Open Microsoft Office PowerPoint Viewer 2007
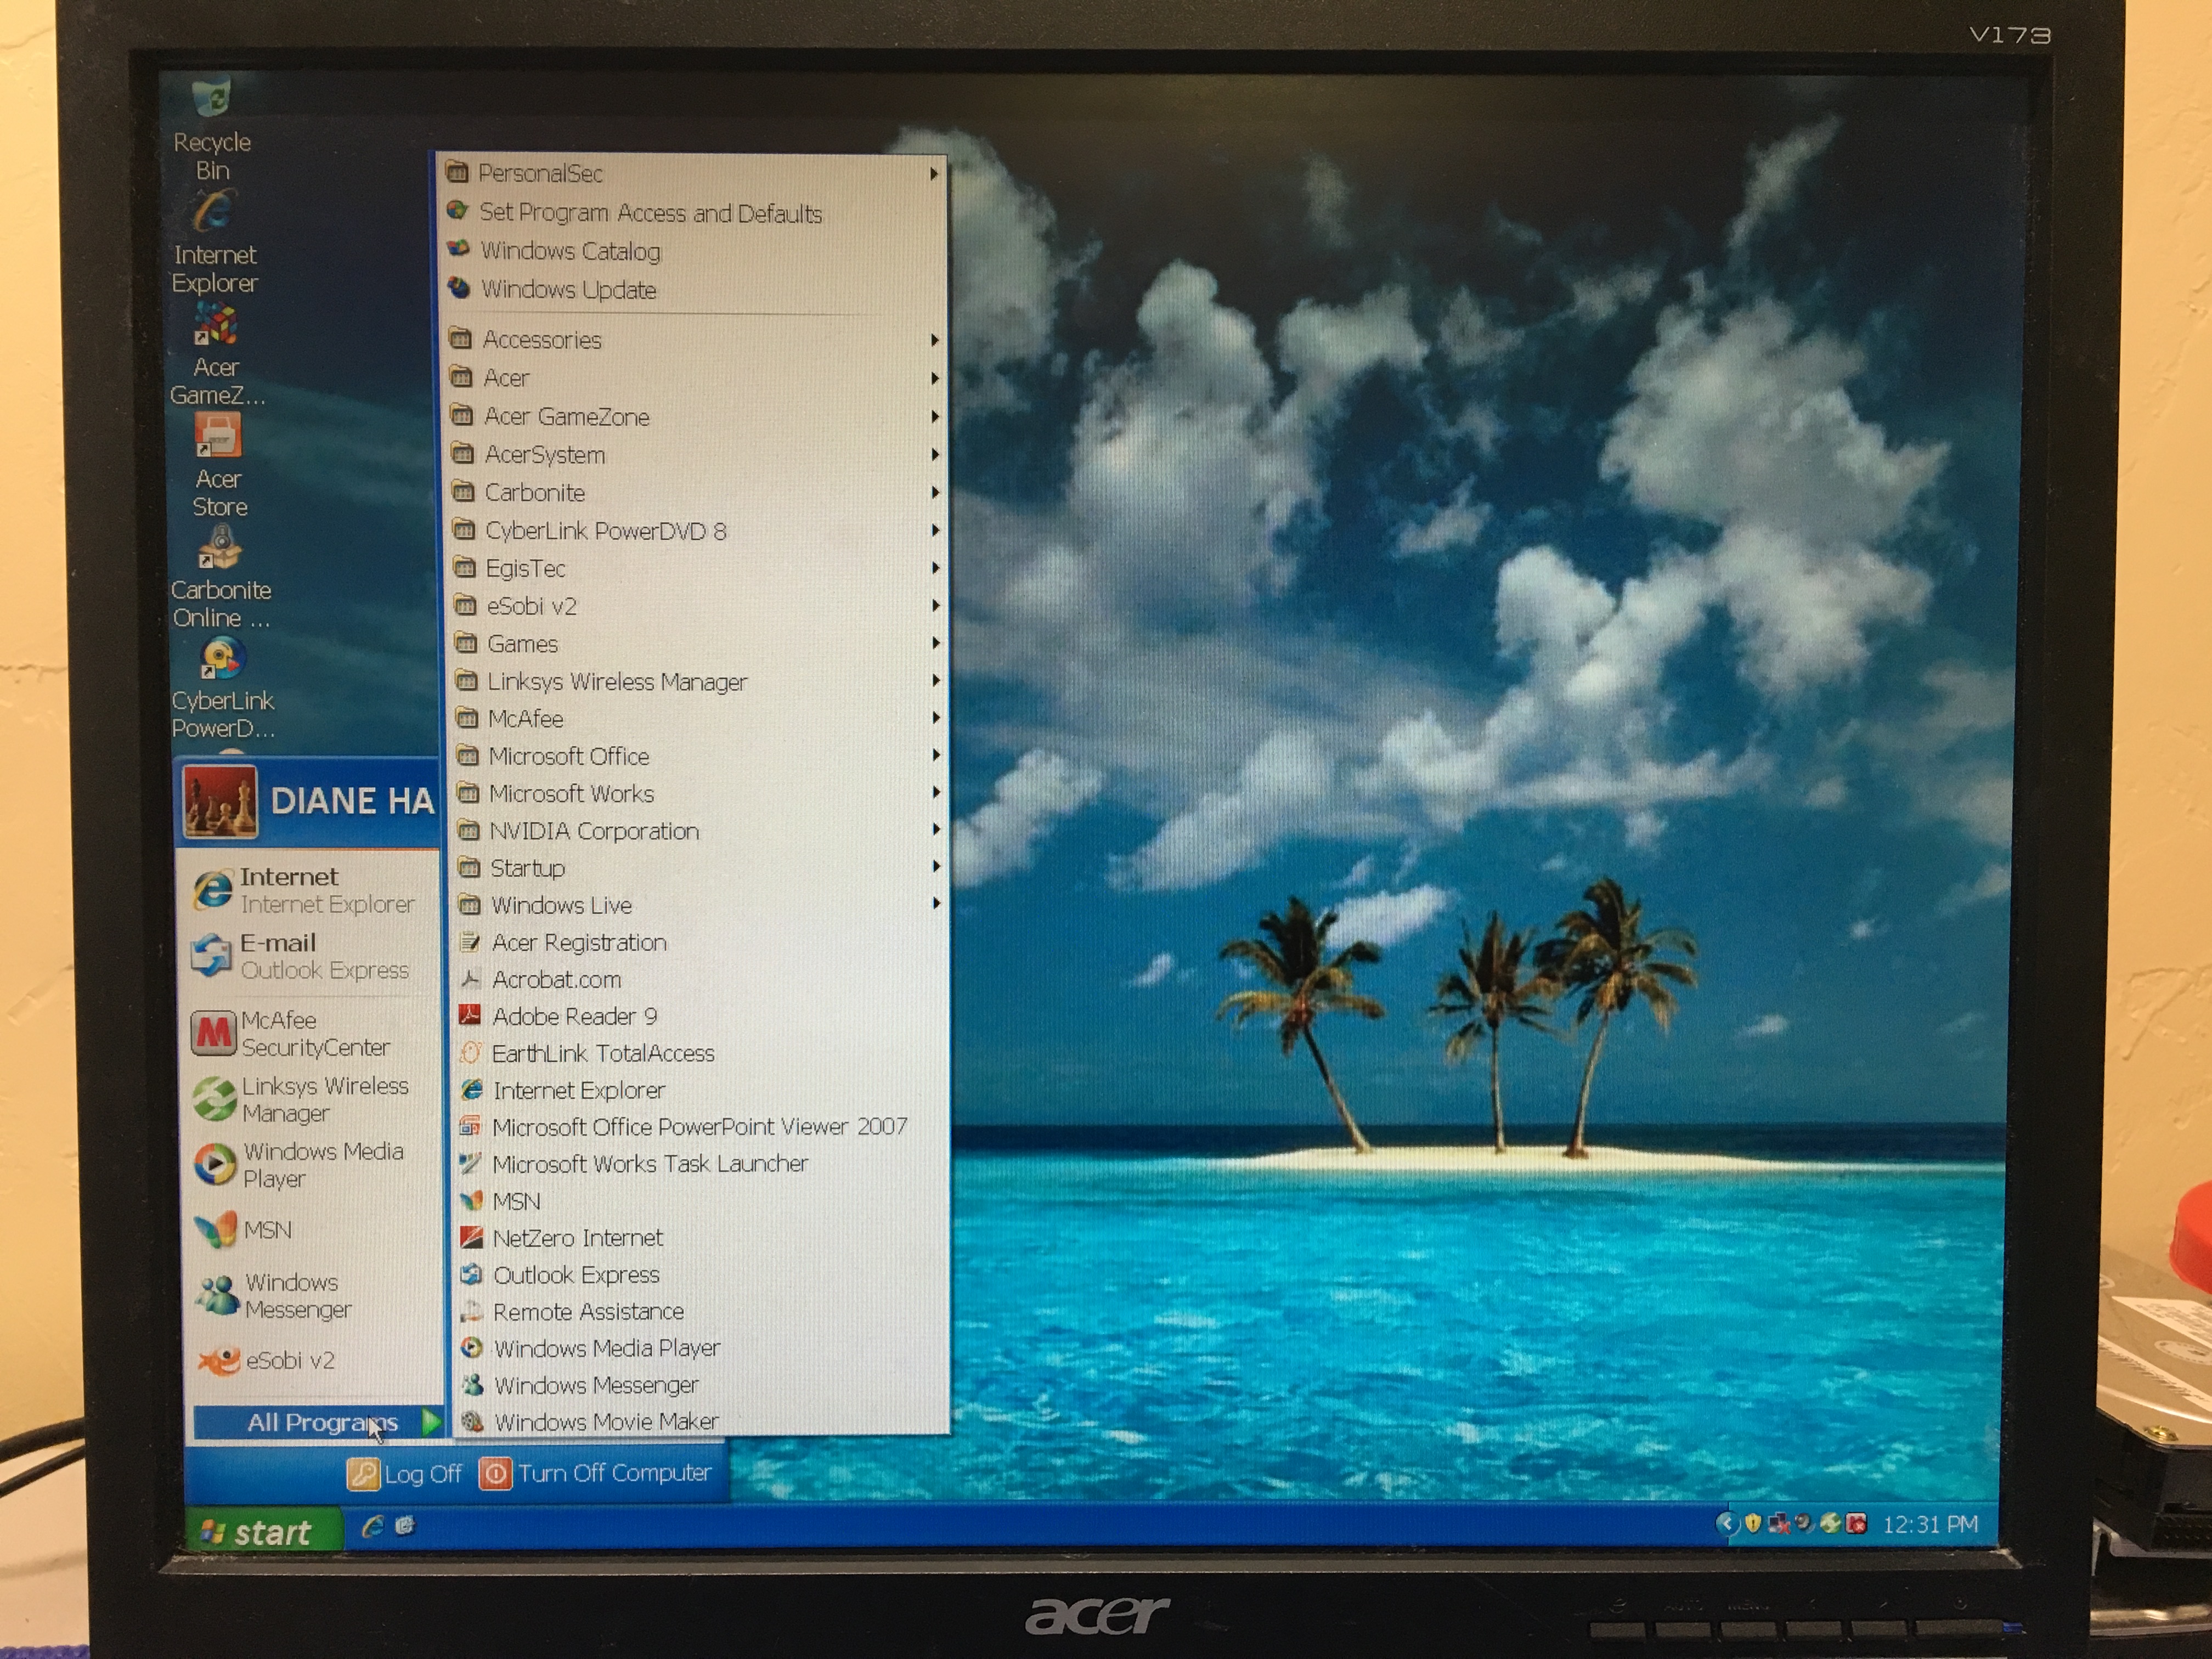 (x=699, y=1127)
